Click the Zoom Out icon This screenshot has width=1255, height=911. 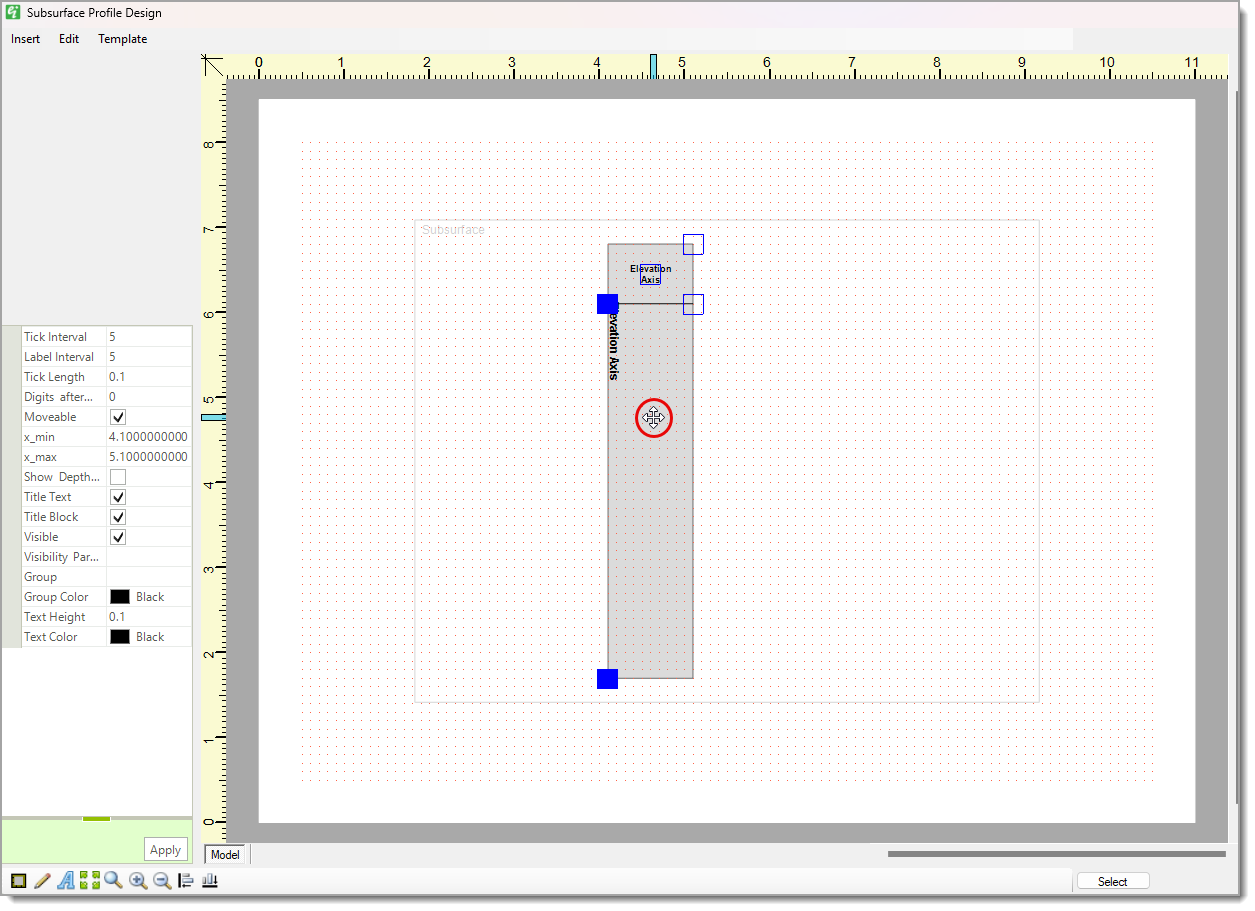coord(162,880)
